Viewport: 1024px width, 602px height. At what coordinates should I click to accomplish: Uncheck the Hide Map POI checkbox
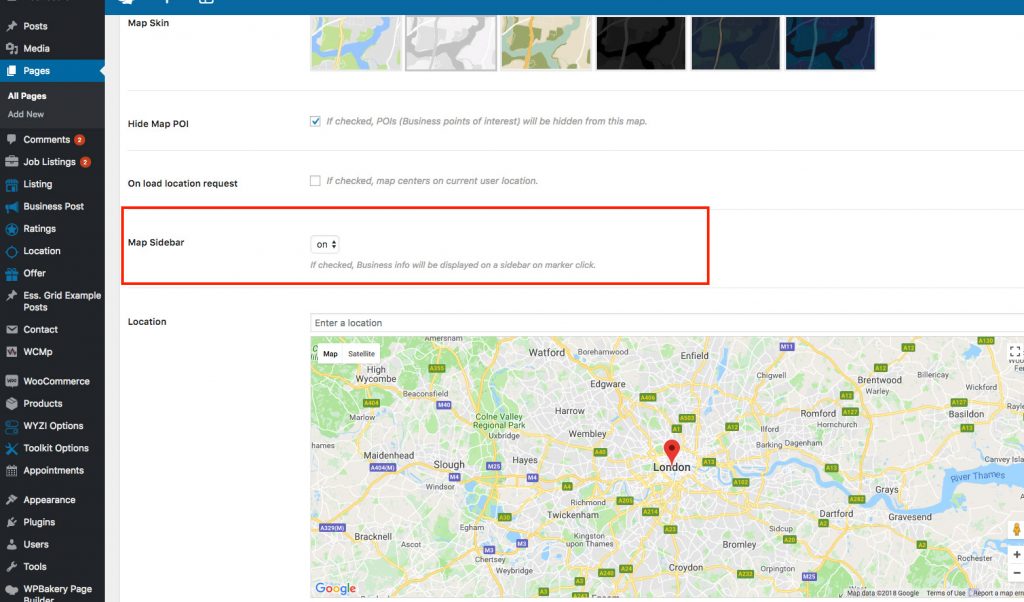pyautogui.click(x=315, y=121)
